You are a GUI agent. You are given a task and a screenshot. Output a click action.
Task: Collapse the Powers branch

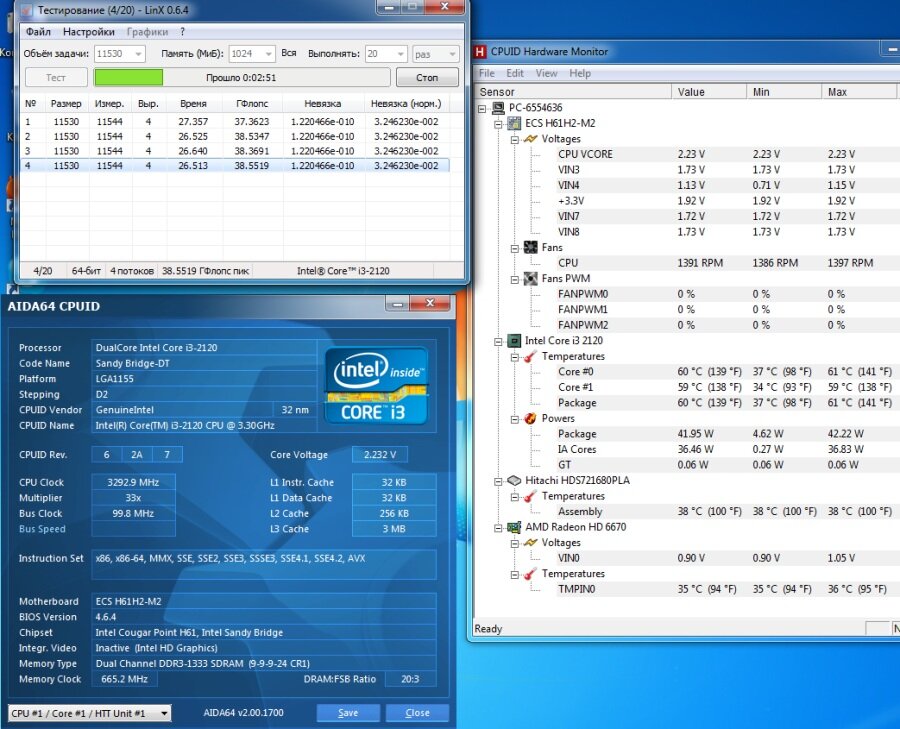pos(515,419)
